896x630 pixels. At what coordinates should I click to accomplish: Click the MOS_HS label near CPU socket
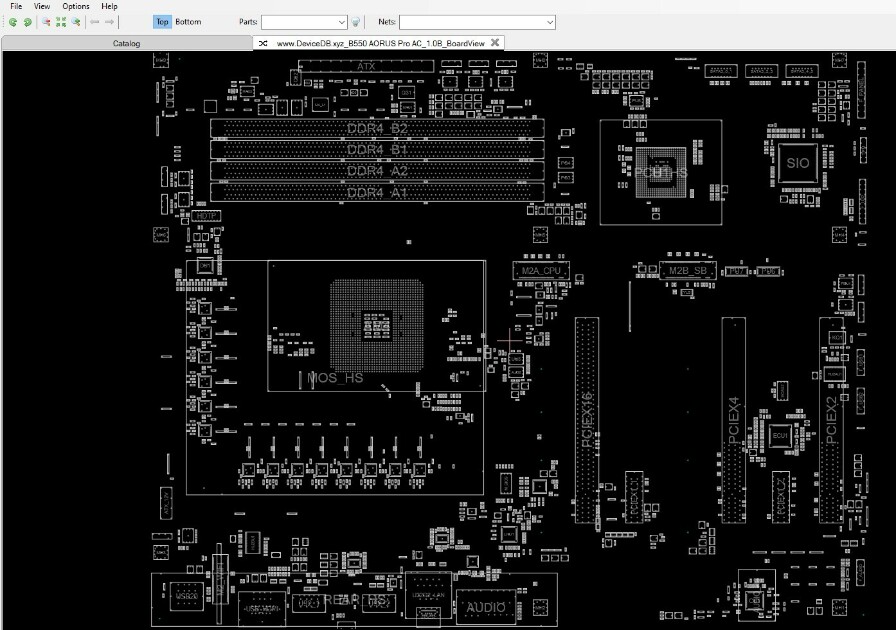[335, 377]
